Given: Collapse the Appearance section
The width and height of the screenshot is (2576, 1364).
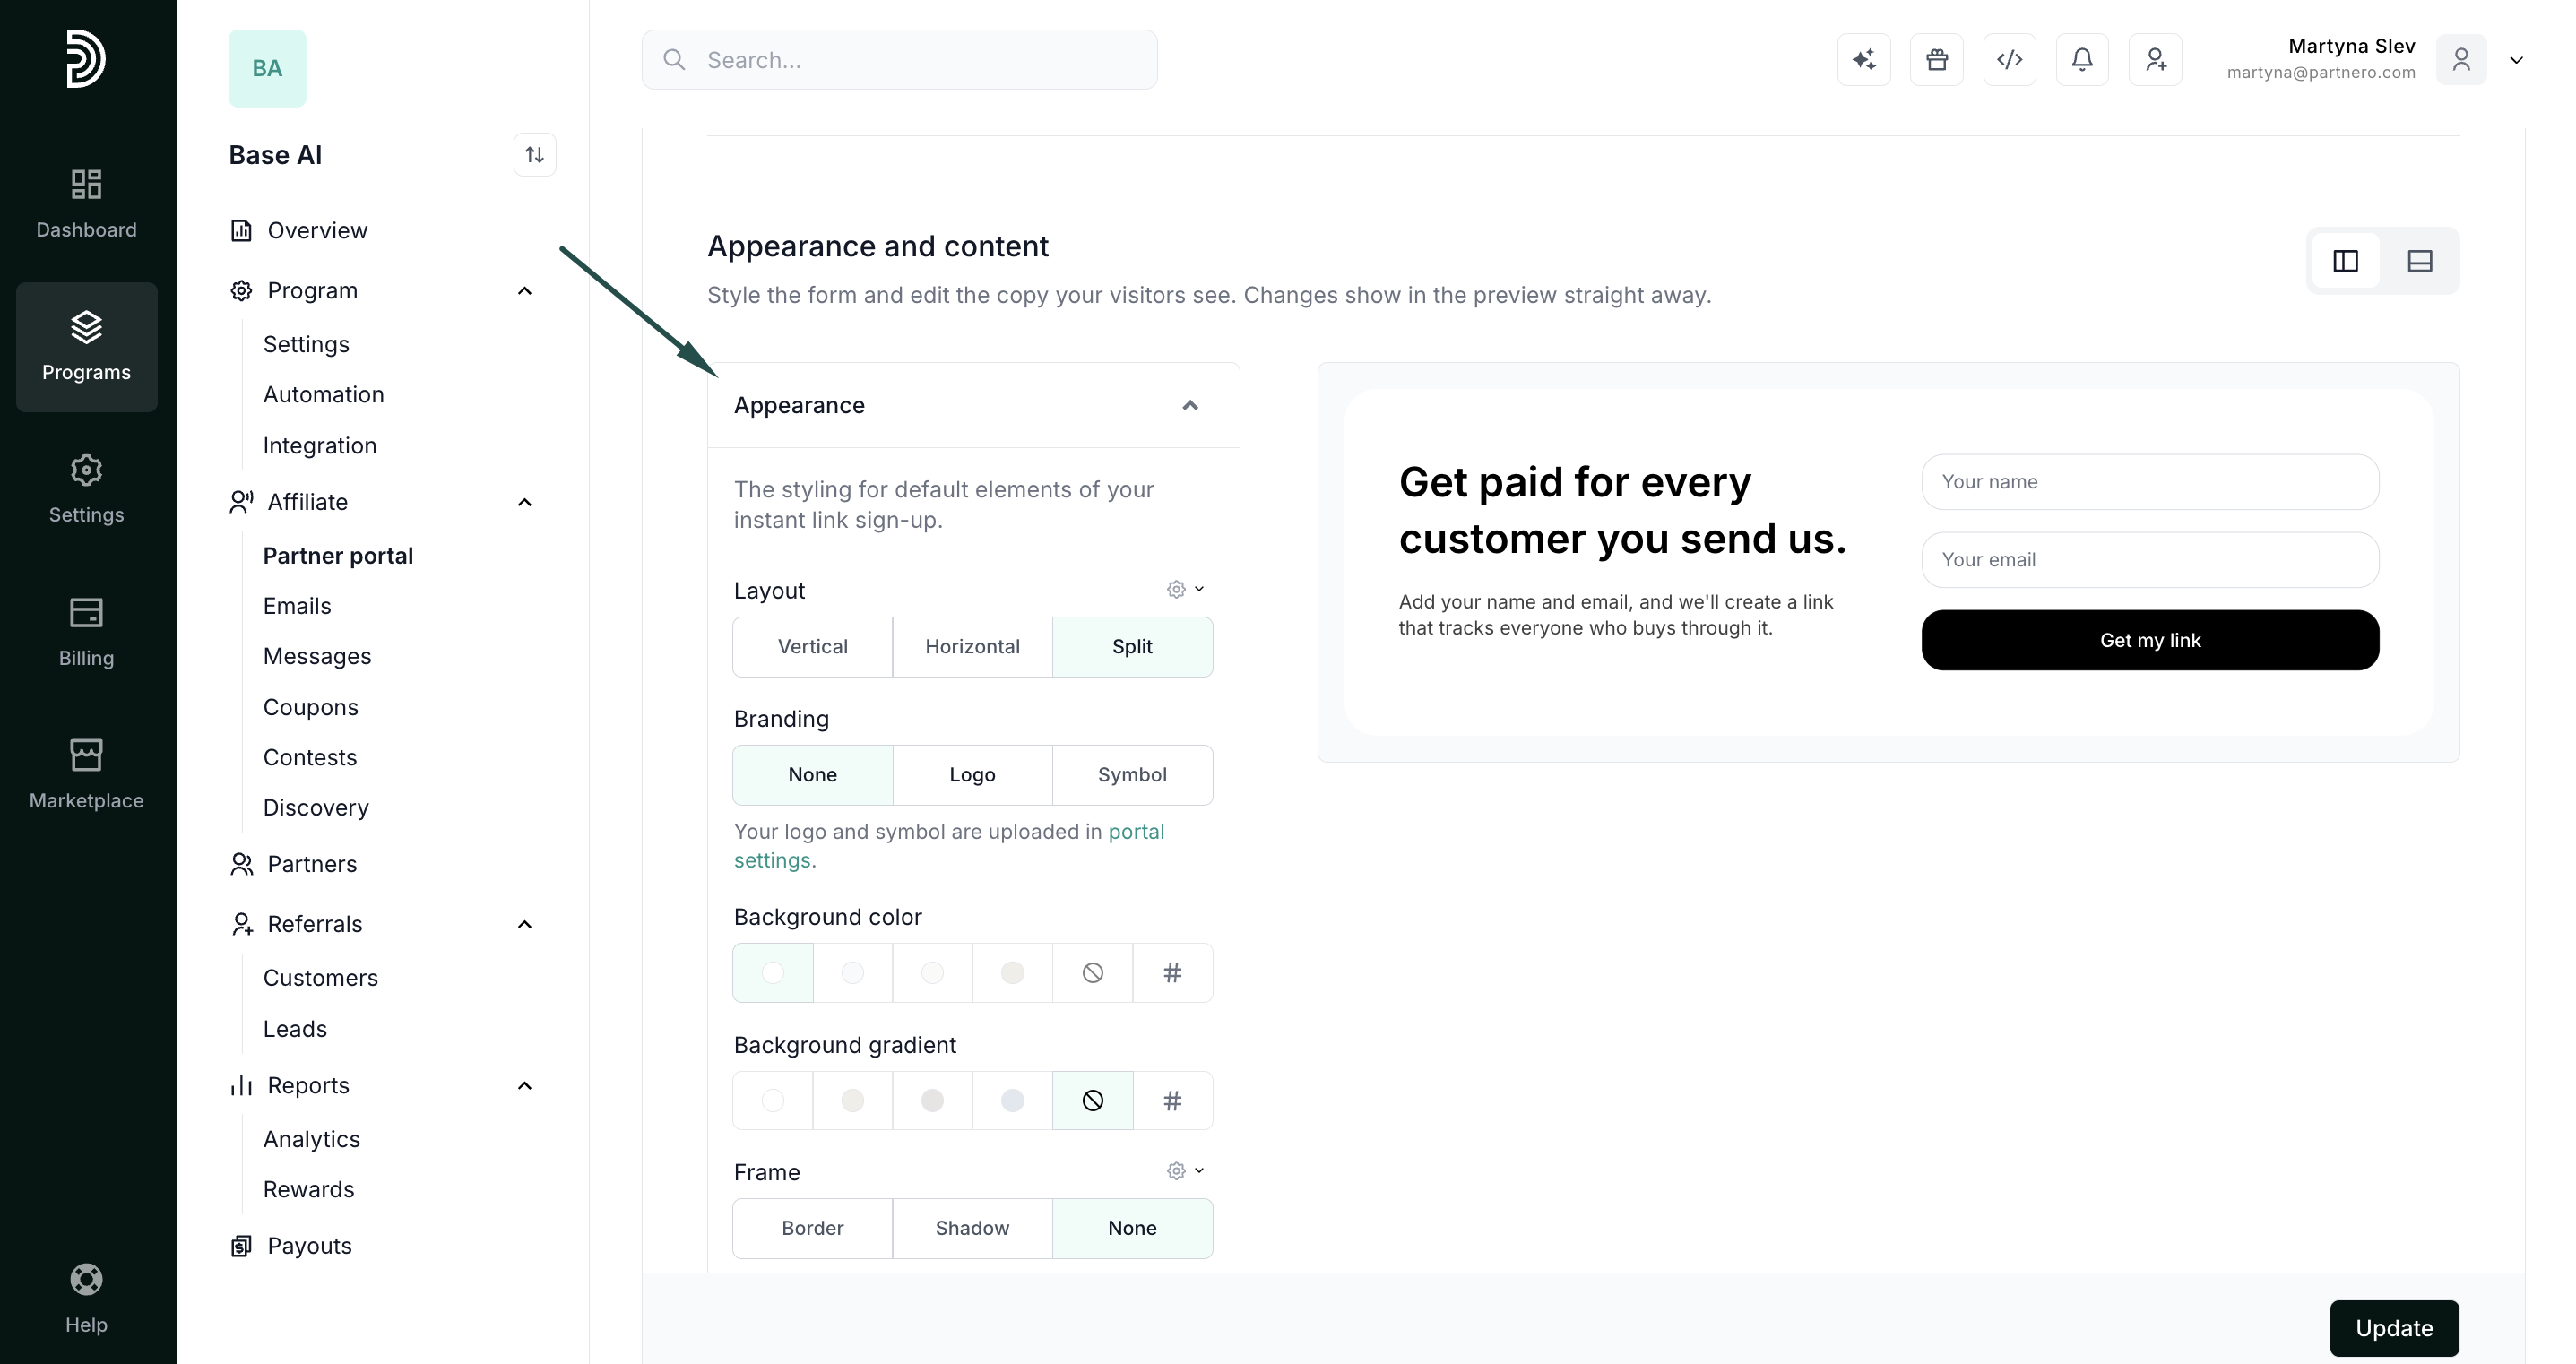Looking at the screenshot, I should coord(1190,405).
